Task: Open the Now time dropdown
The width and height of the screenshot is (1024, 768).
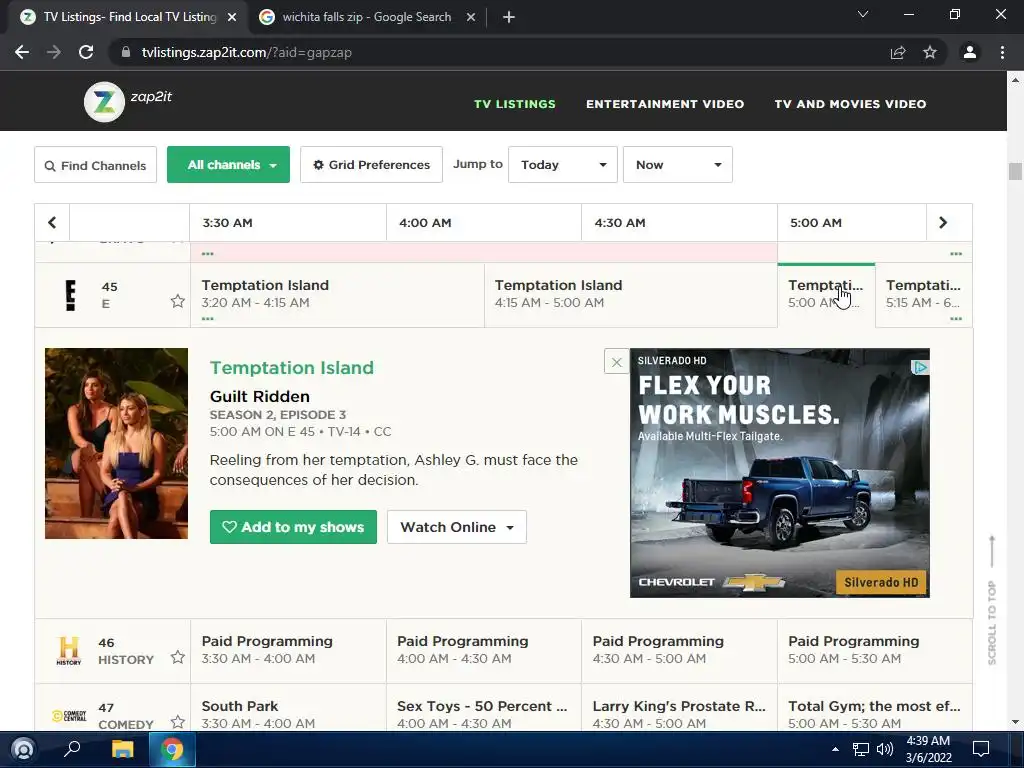Action: (678, 165)
